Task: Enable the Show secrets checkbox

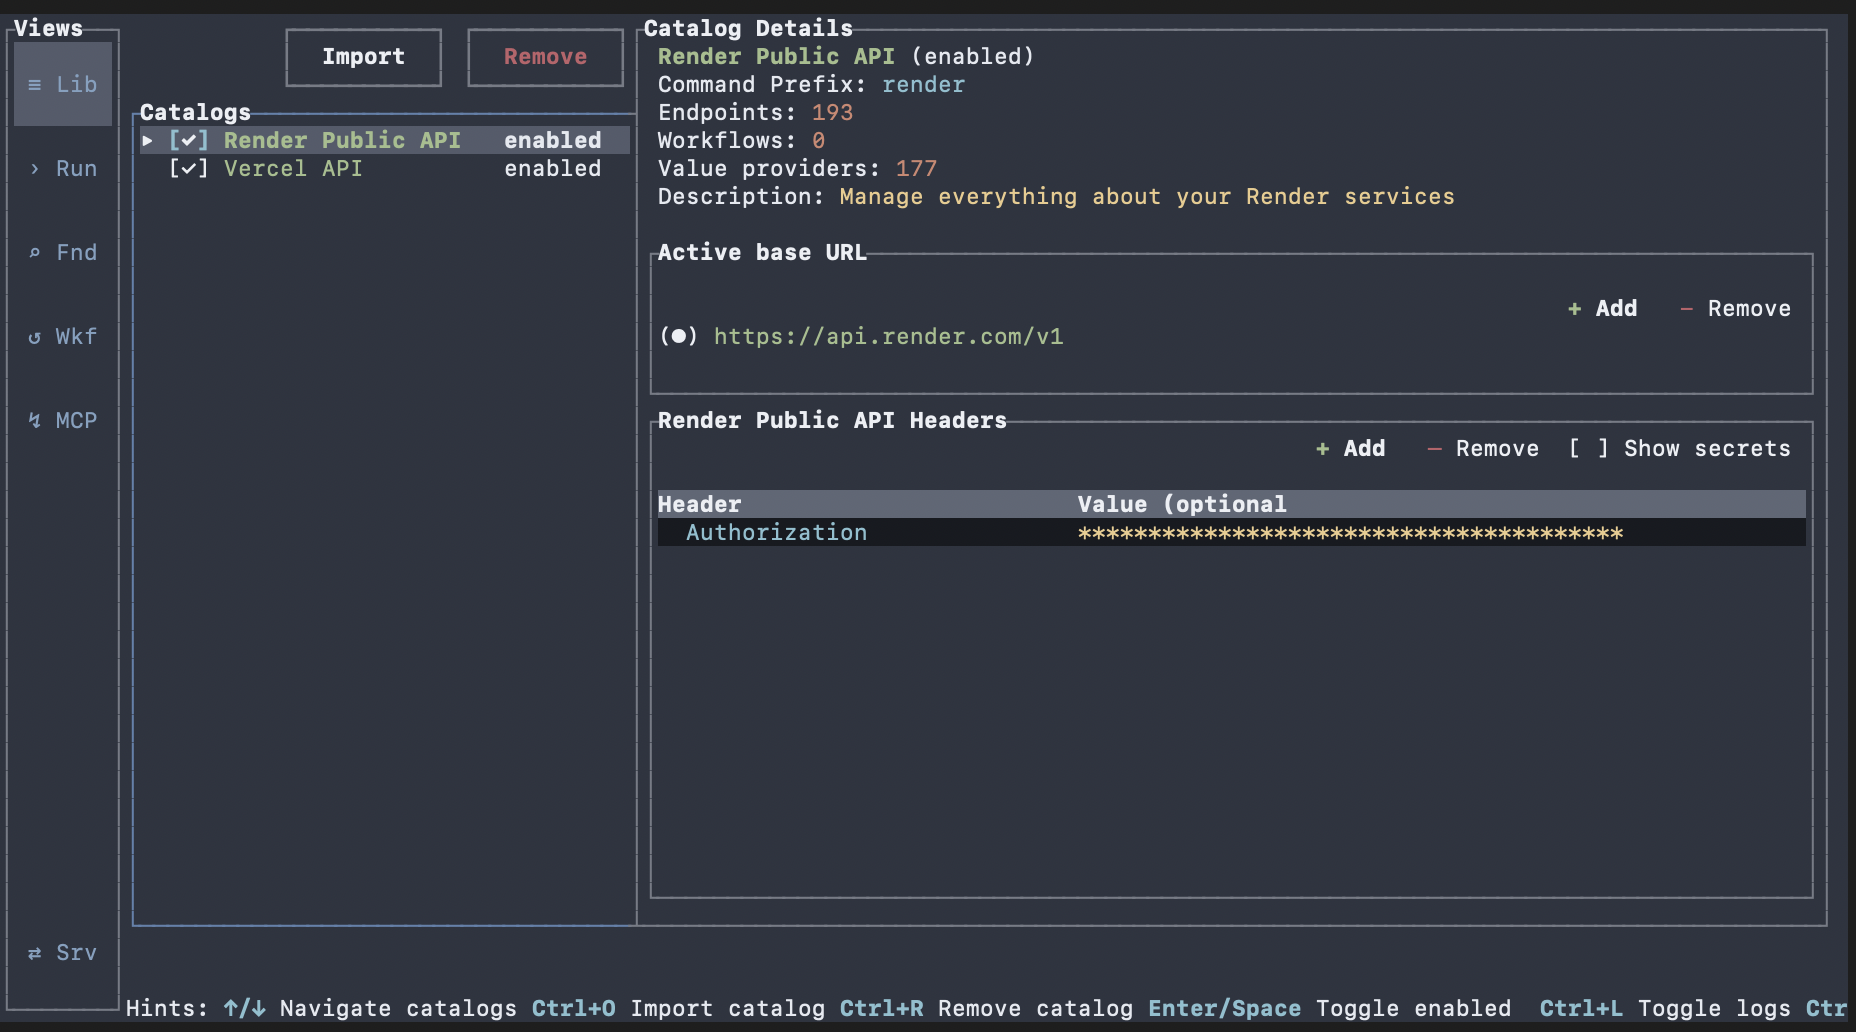Action: pyautogui.click(x=1588, y=449)
